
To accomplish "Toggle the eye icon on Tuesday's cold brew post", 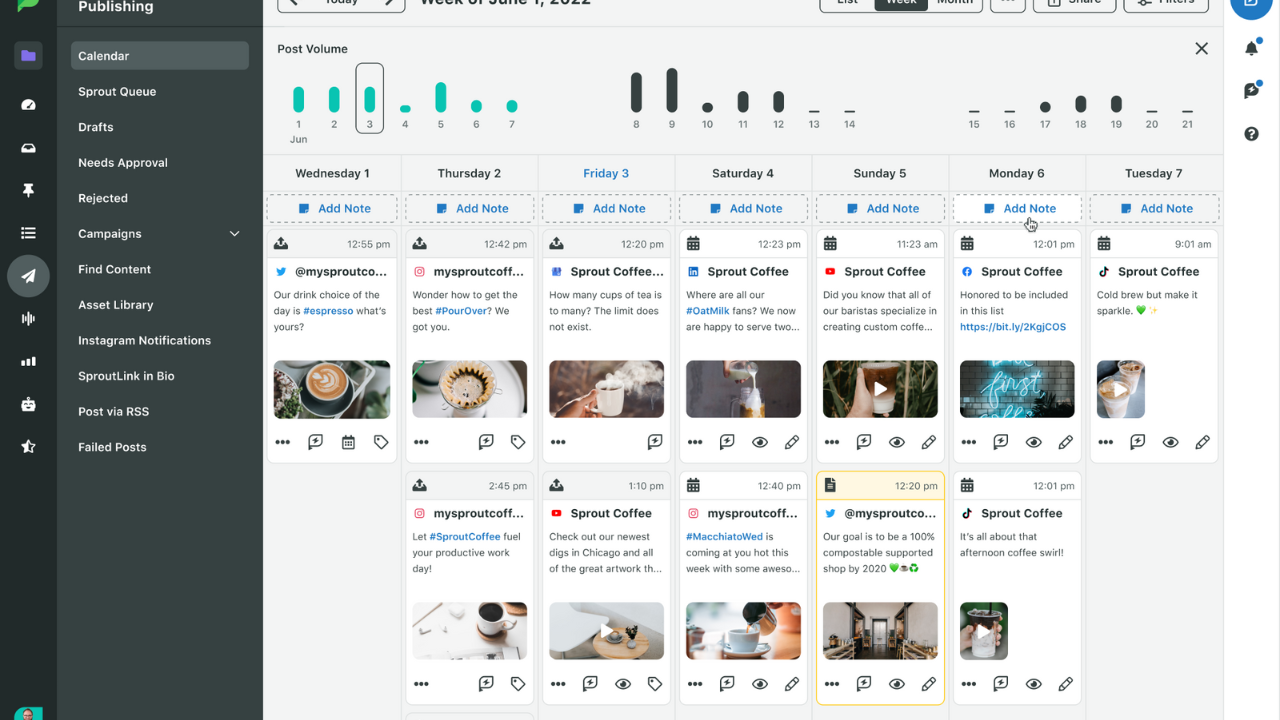I will [x=1170, y=442].
